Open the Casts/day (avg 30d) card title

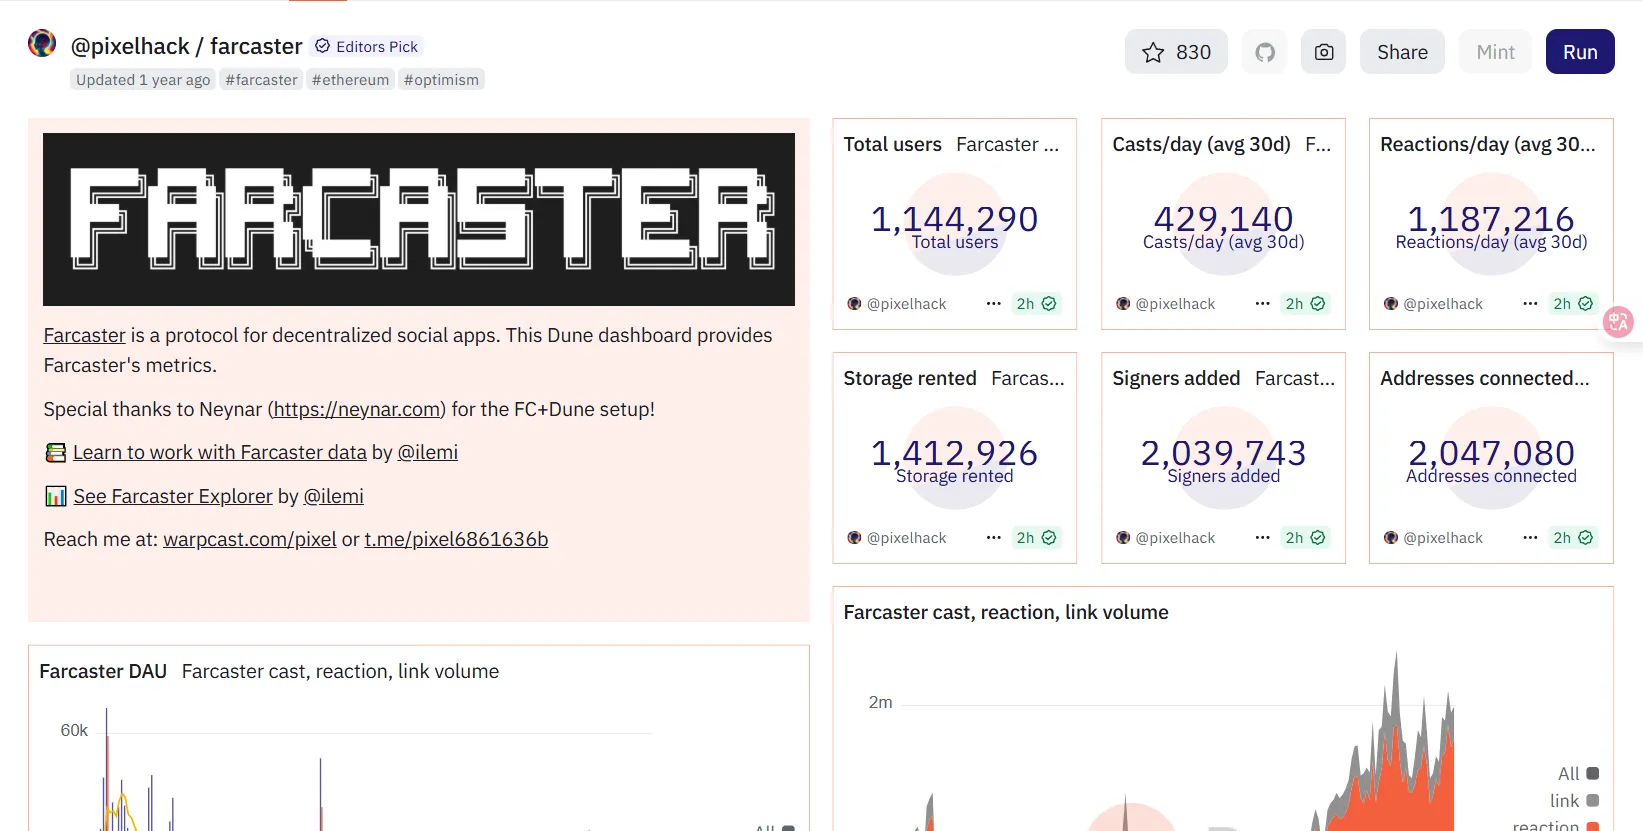pos(1201,144)
